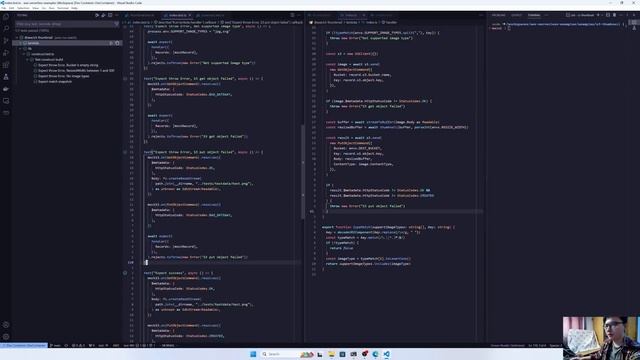Switch to the PROBLEMS panel tab
The width and height of the screenshot is (640, 360).
[498, 15]
